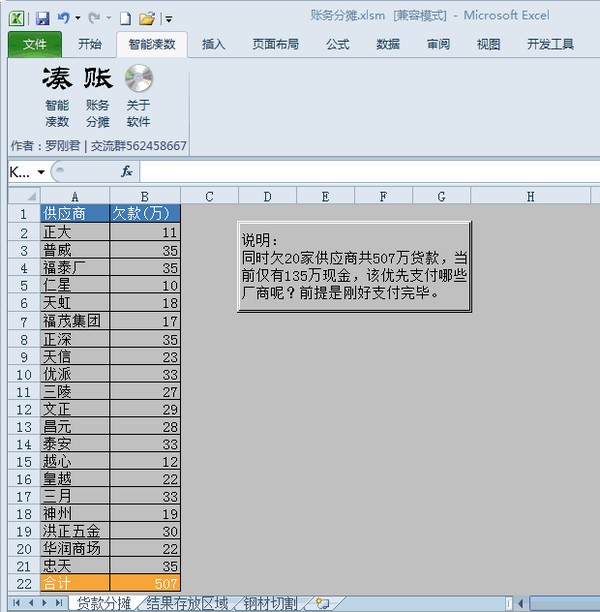Click the last sheet navigation arrow
600x612 pixels.
tap(57, 603)
